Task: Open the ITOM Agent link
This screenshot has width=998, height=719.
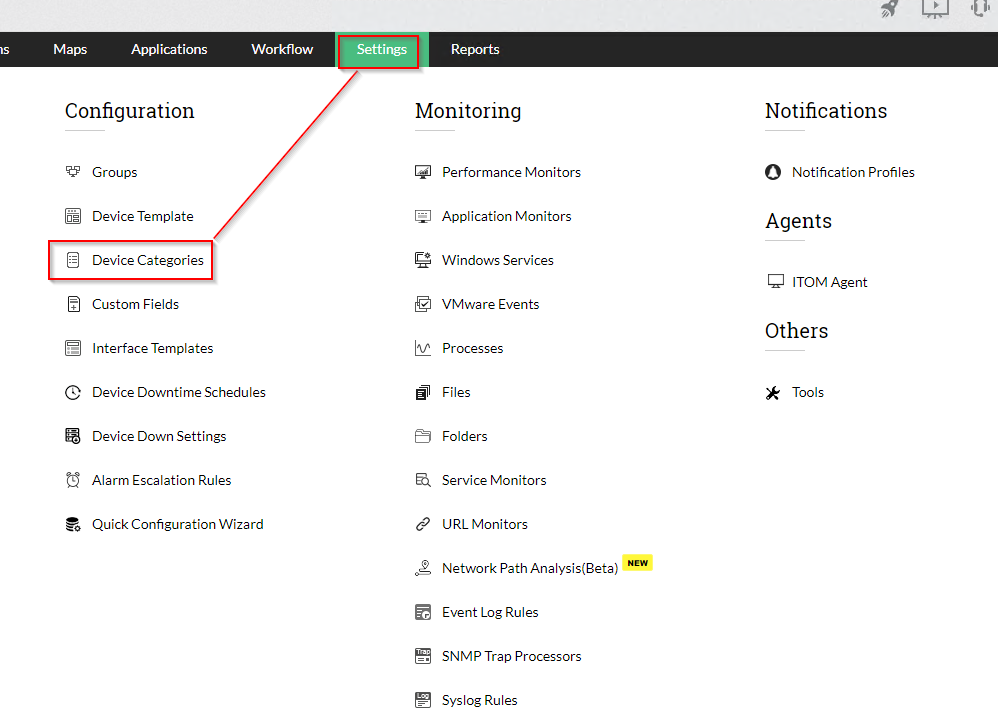Action: pyautogui.click(x=829, y=282)
